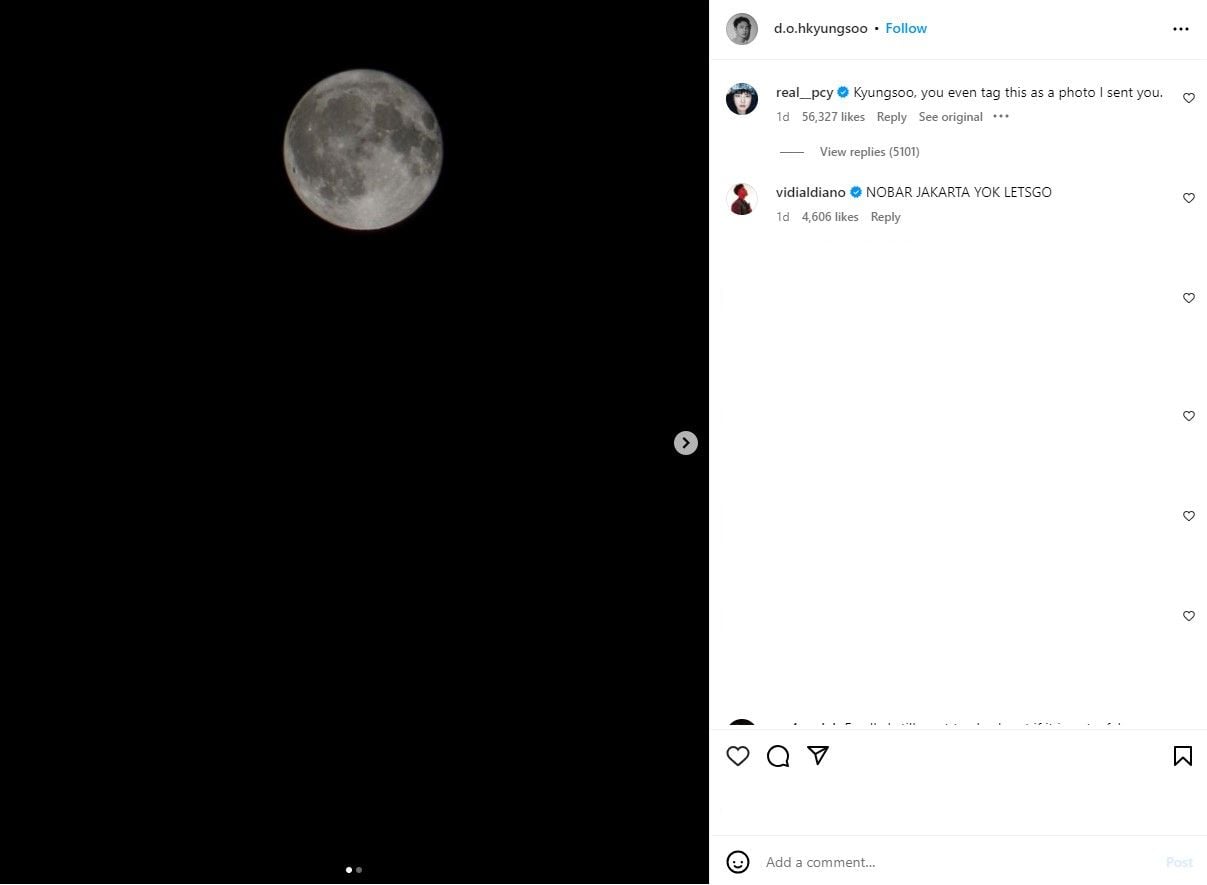1207x885 pixels.
Task: Focus the Add a comment field
Action: click(950, 862)
